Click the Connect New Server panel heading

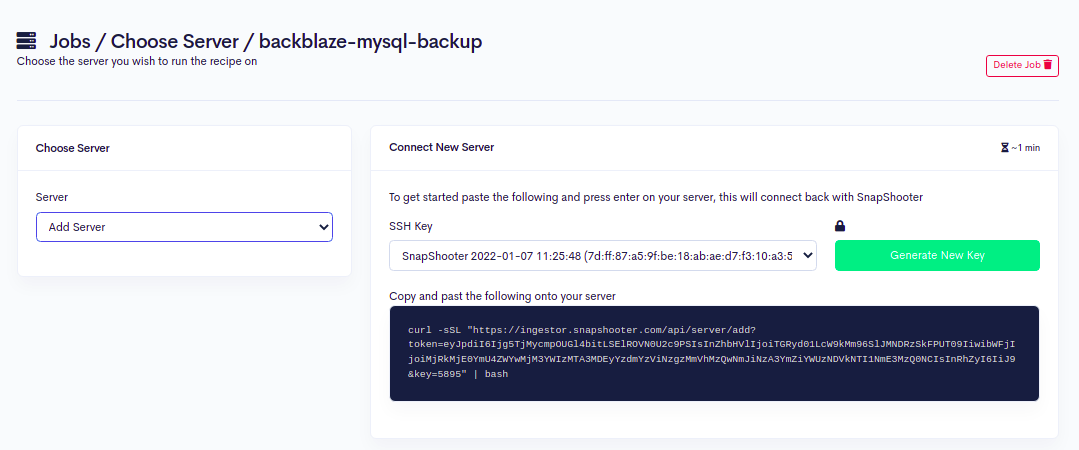point(441,147)
